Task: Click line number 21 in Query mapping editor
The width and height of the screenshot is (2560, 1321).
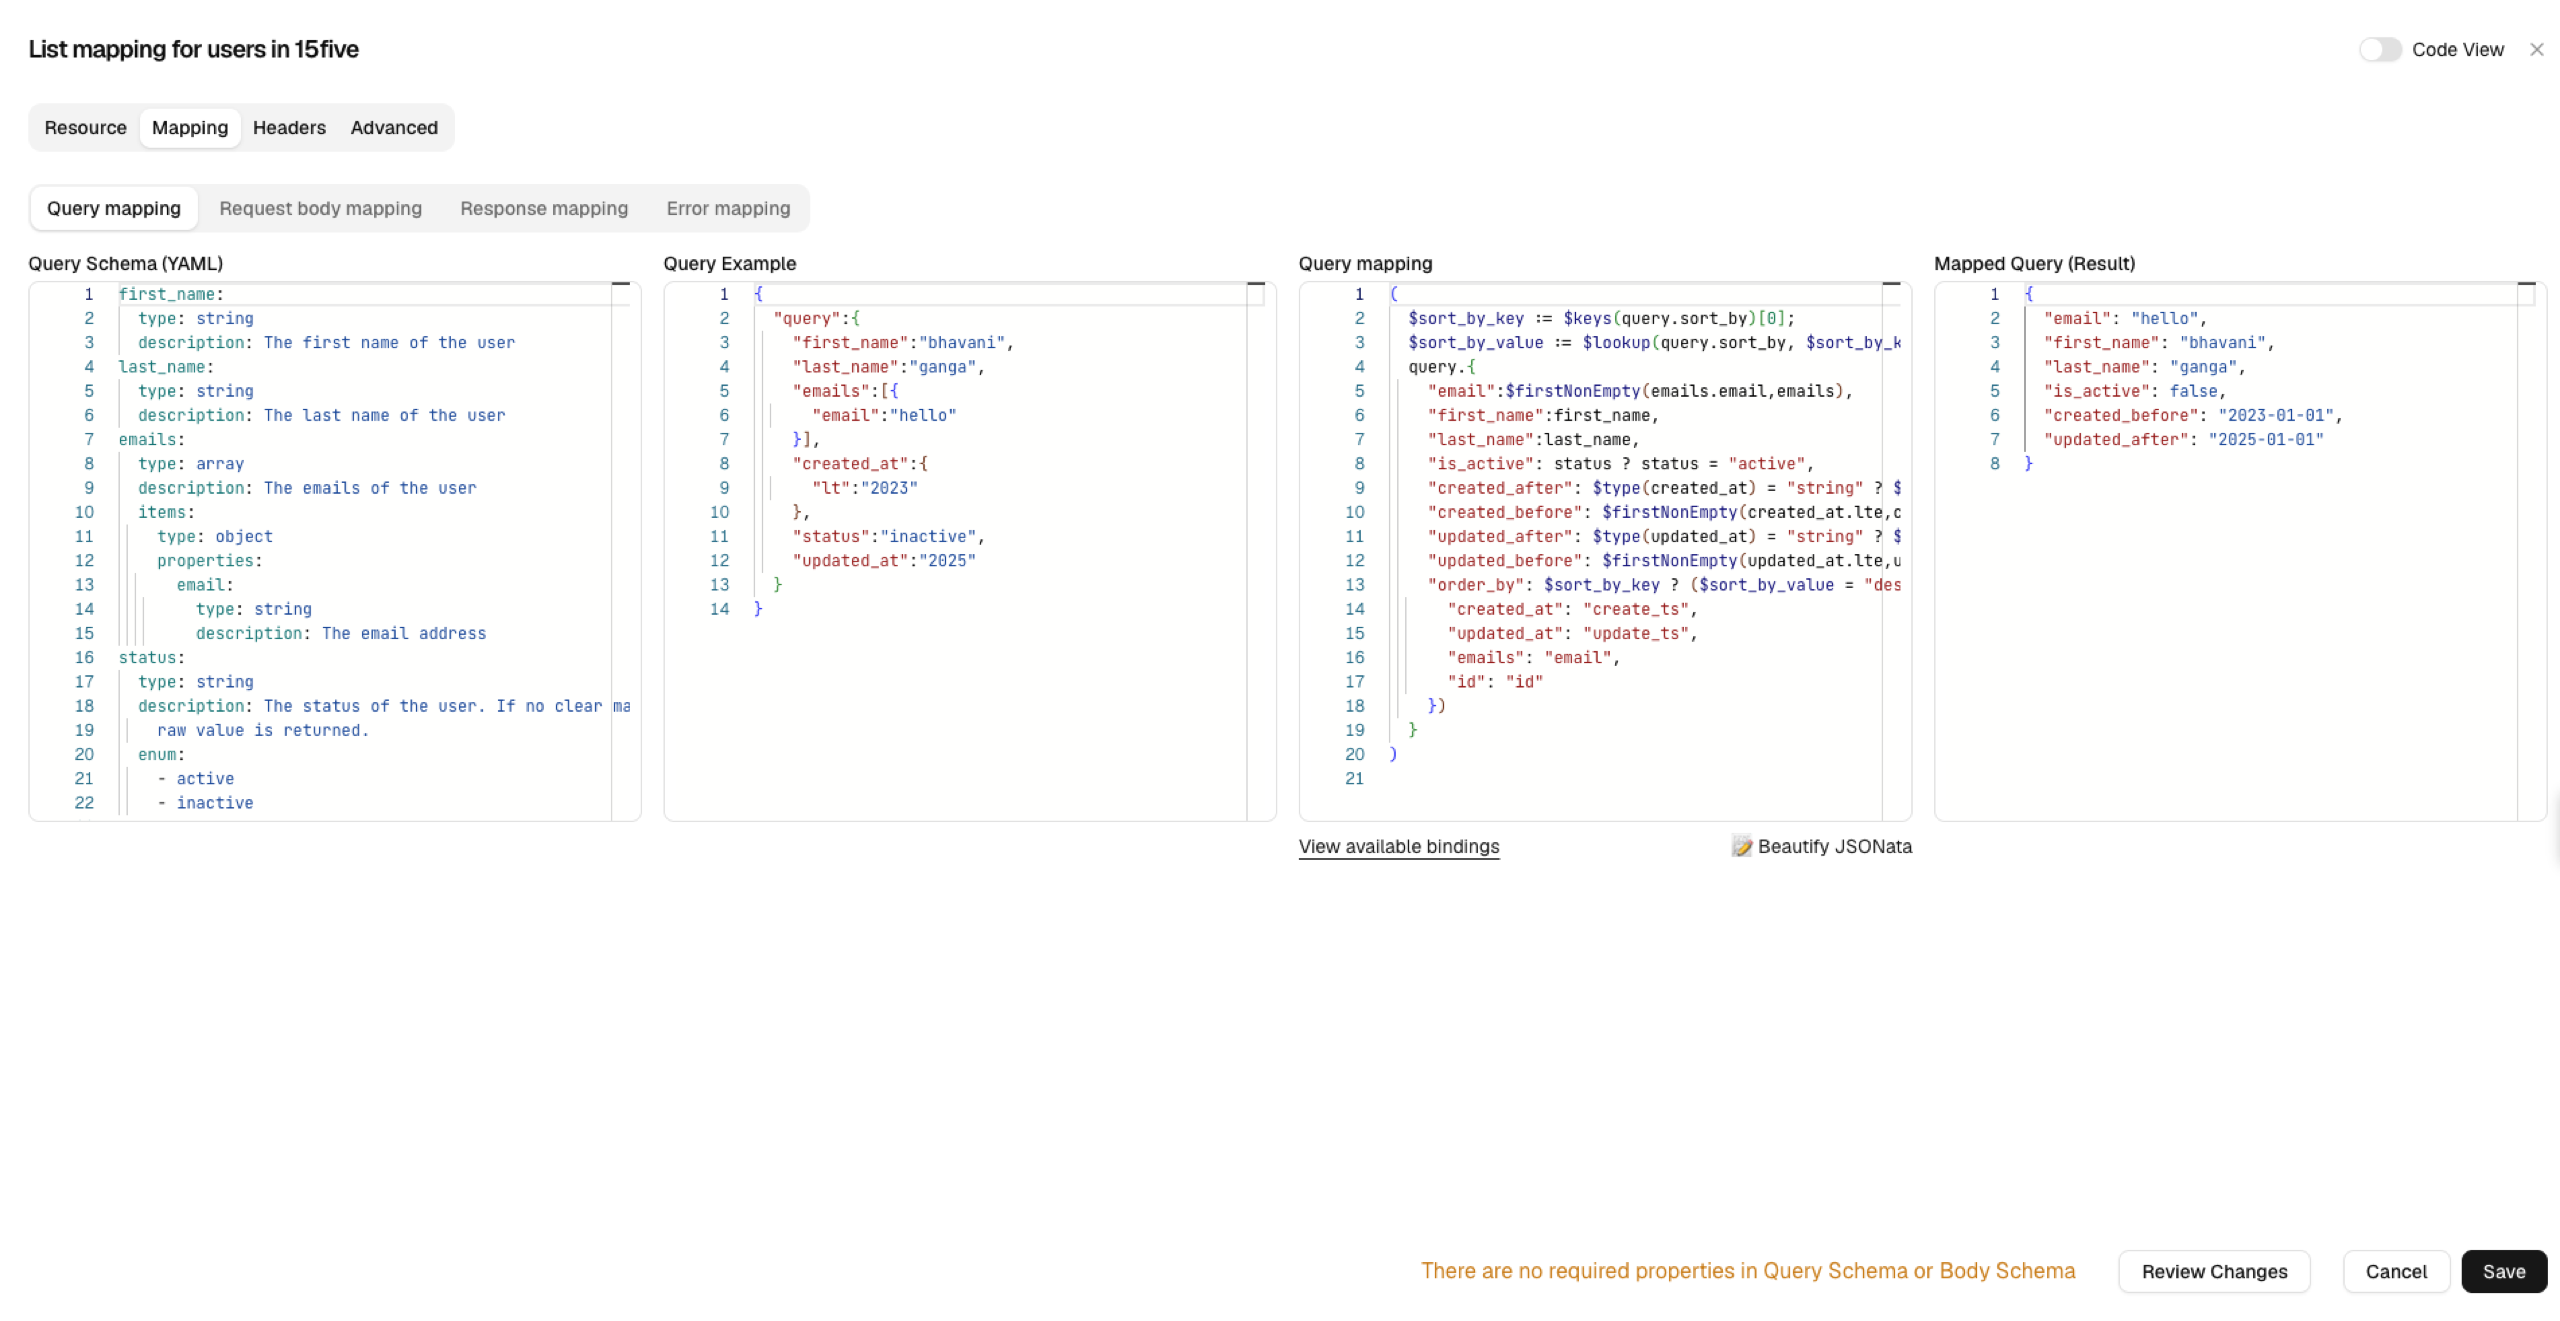Action: click(x=1354, y=778)
